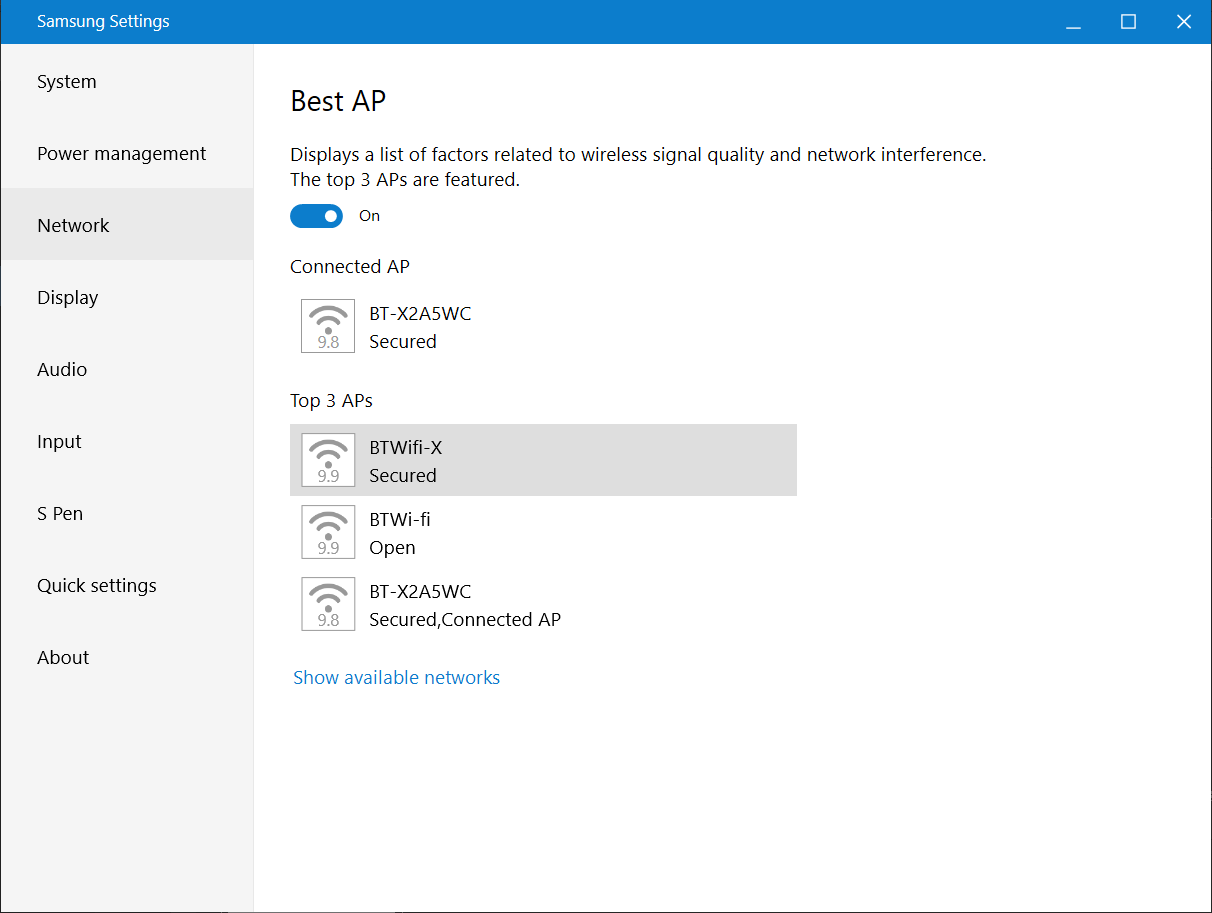This screenshot has height=913, width=1212.
Task: Navigate to S Pen settings
Action: tap(127, 514)
